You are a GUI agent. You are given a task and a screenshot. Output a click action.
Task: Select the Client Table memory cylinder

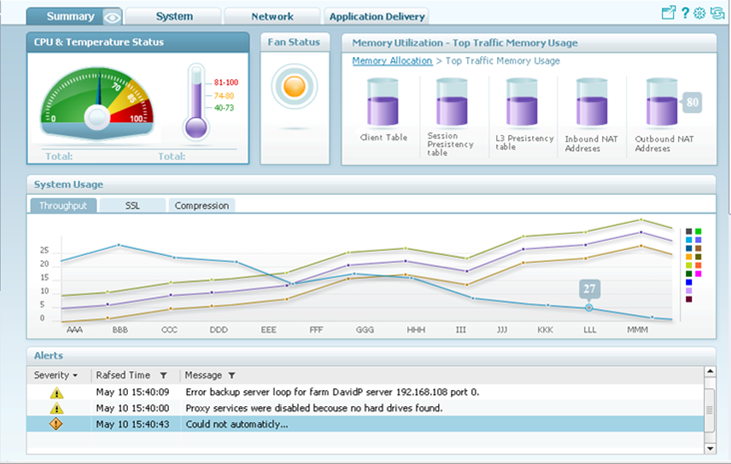[383, 102]
